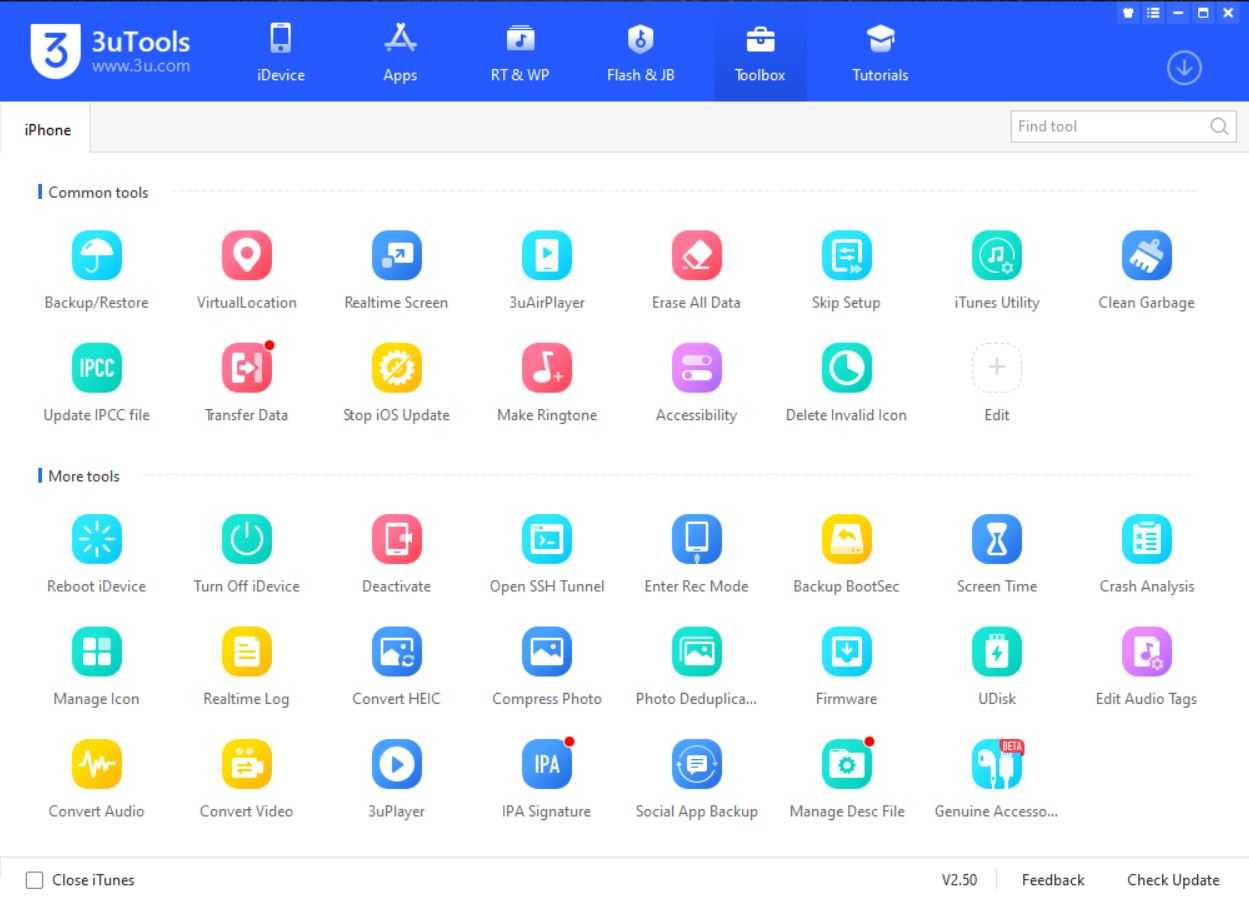Open the Backup/Restore tool
1249x901 pixels.
(96, 256)
